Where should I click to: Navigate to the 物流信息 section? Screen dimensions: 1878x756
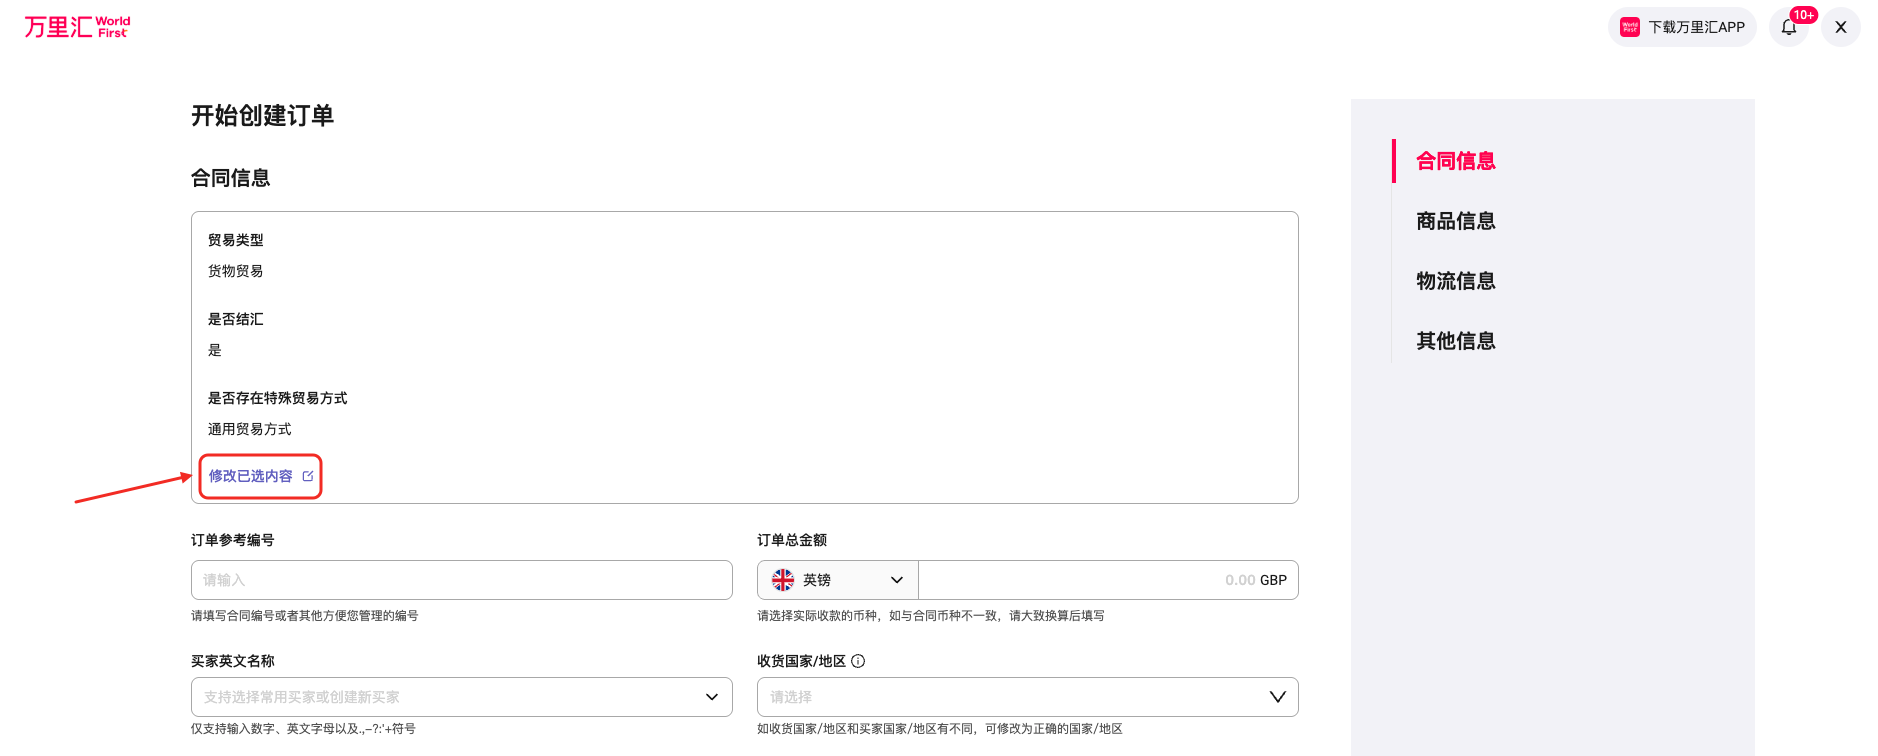[1456, 281]
